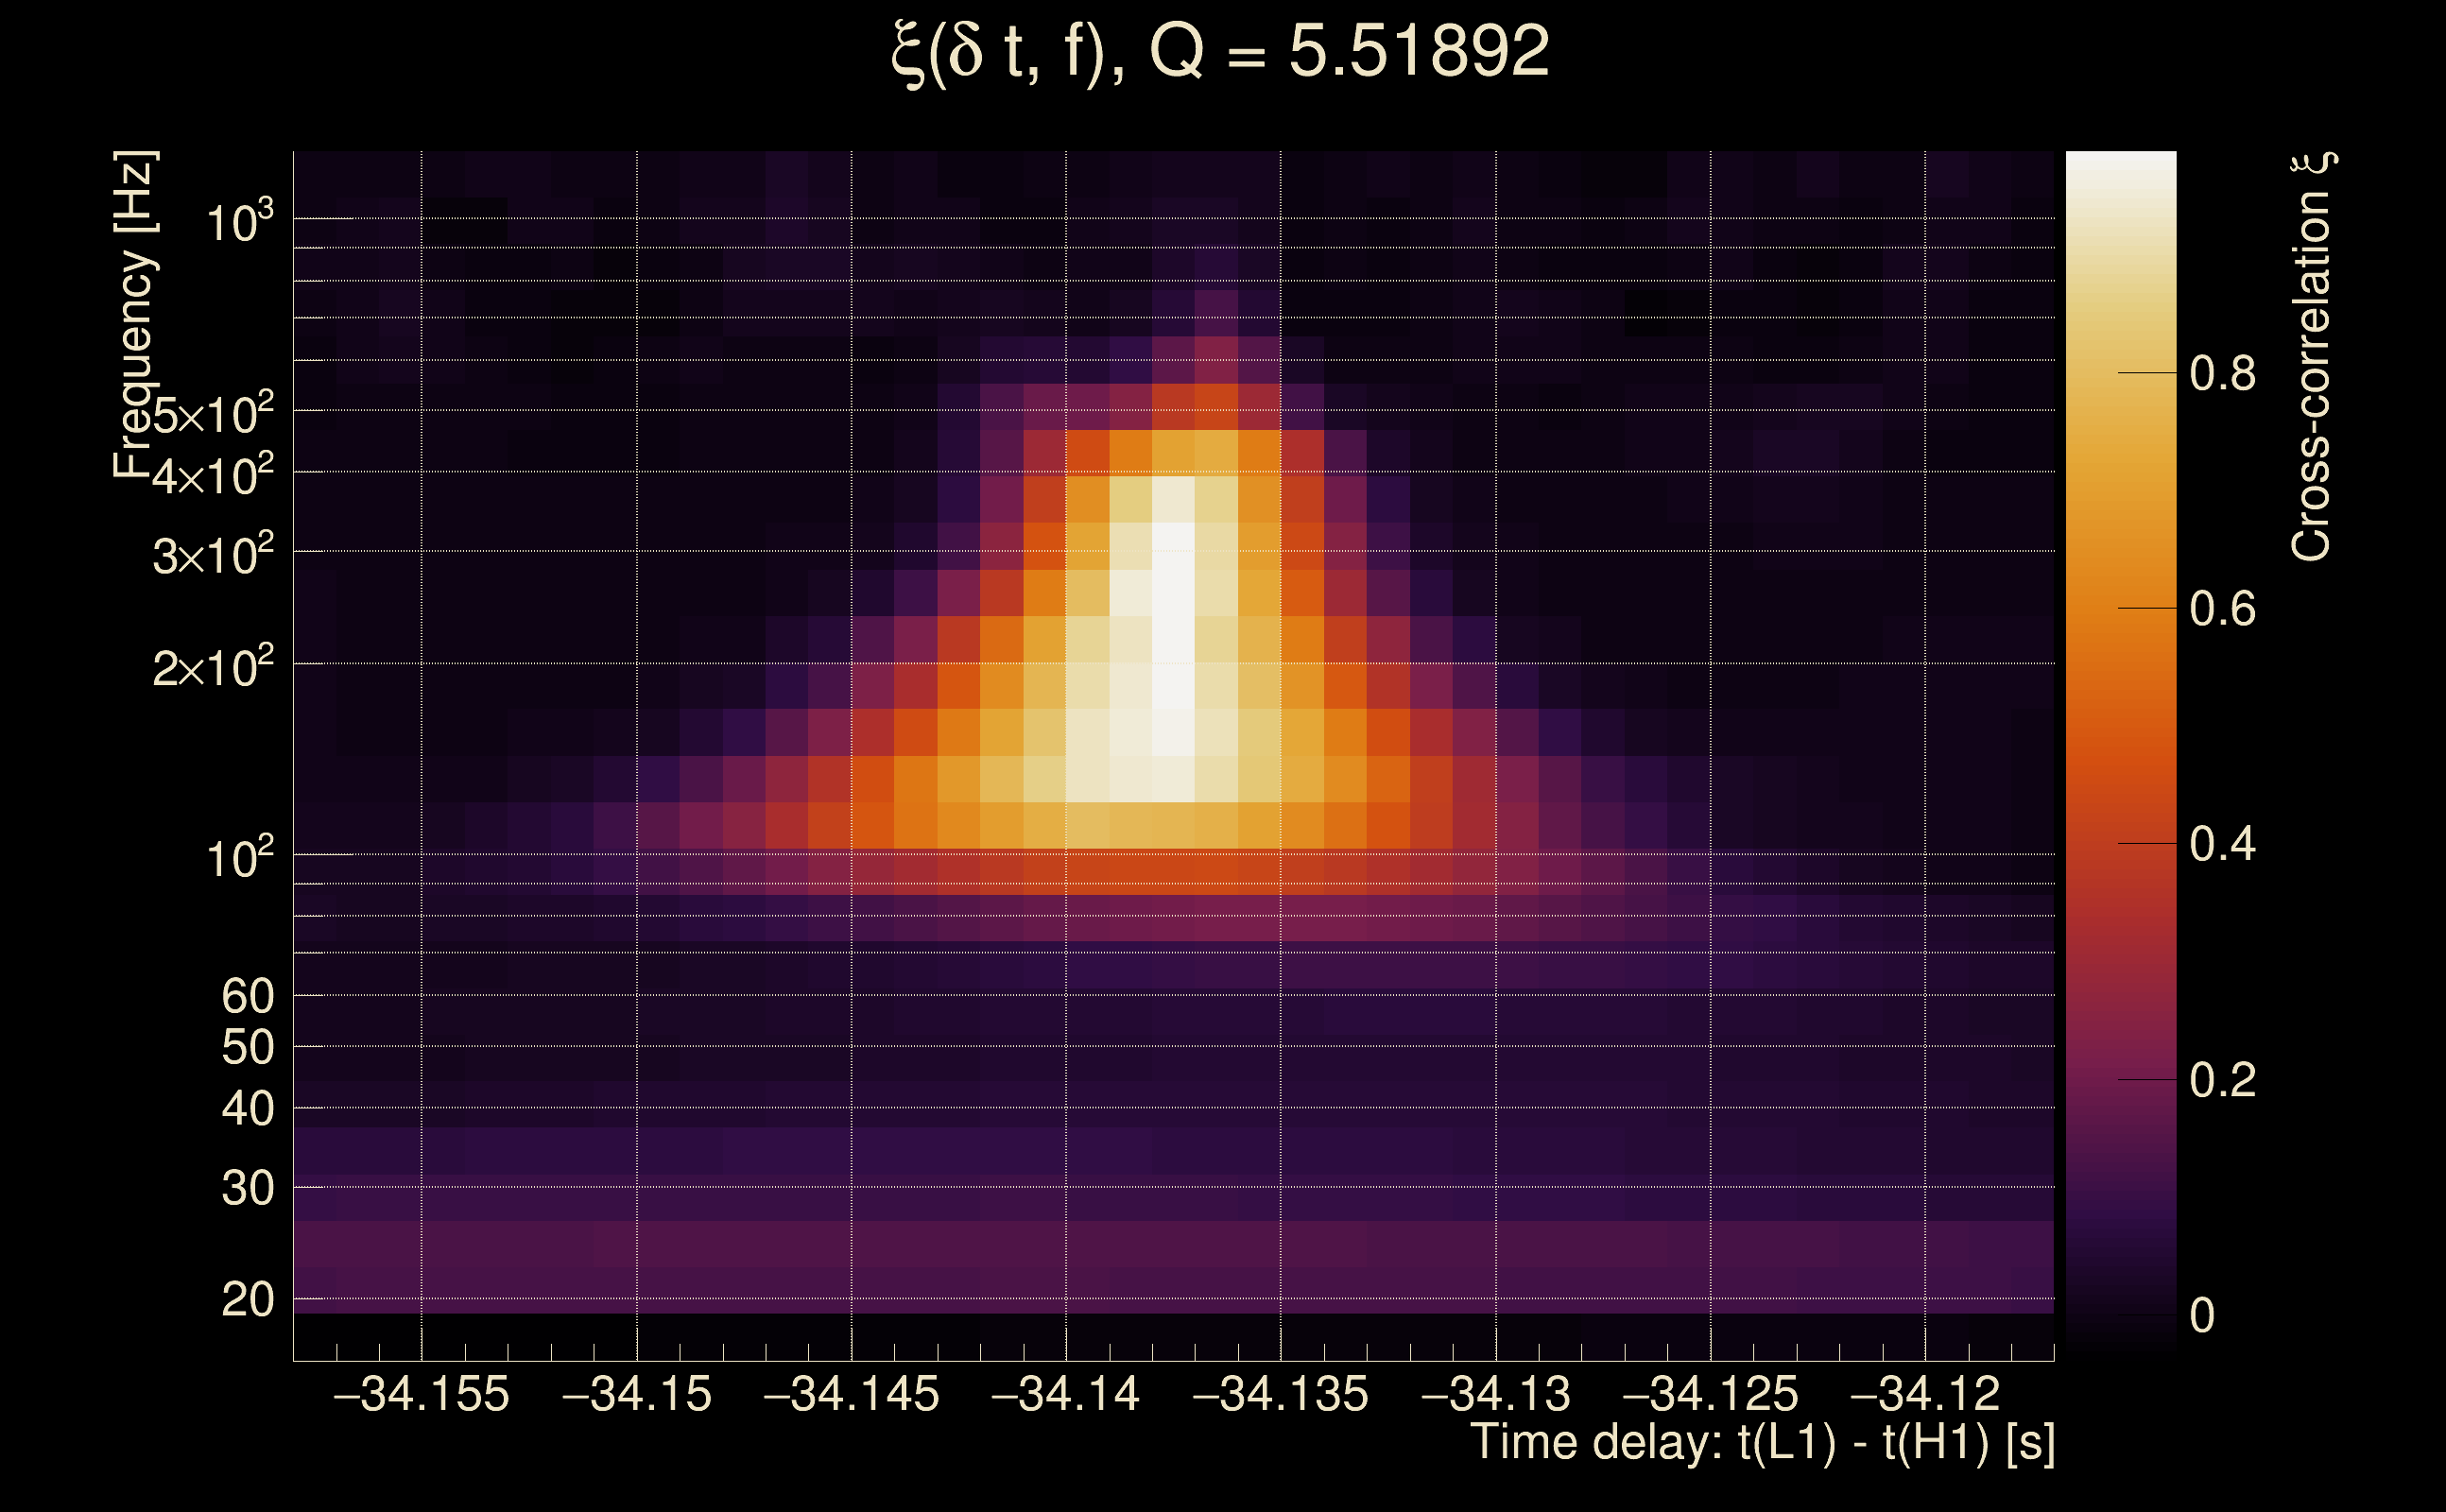Click the 10³ frequency tick label
Viewport: 2446px width, 1512px height.
pyautogui.click(x=239, y=222)
